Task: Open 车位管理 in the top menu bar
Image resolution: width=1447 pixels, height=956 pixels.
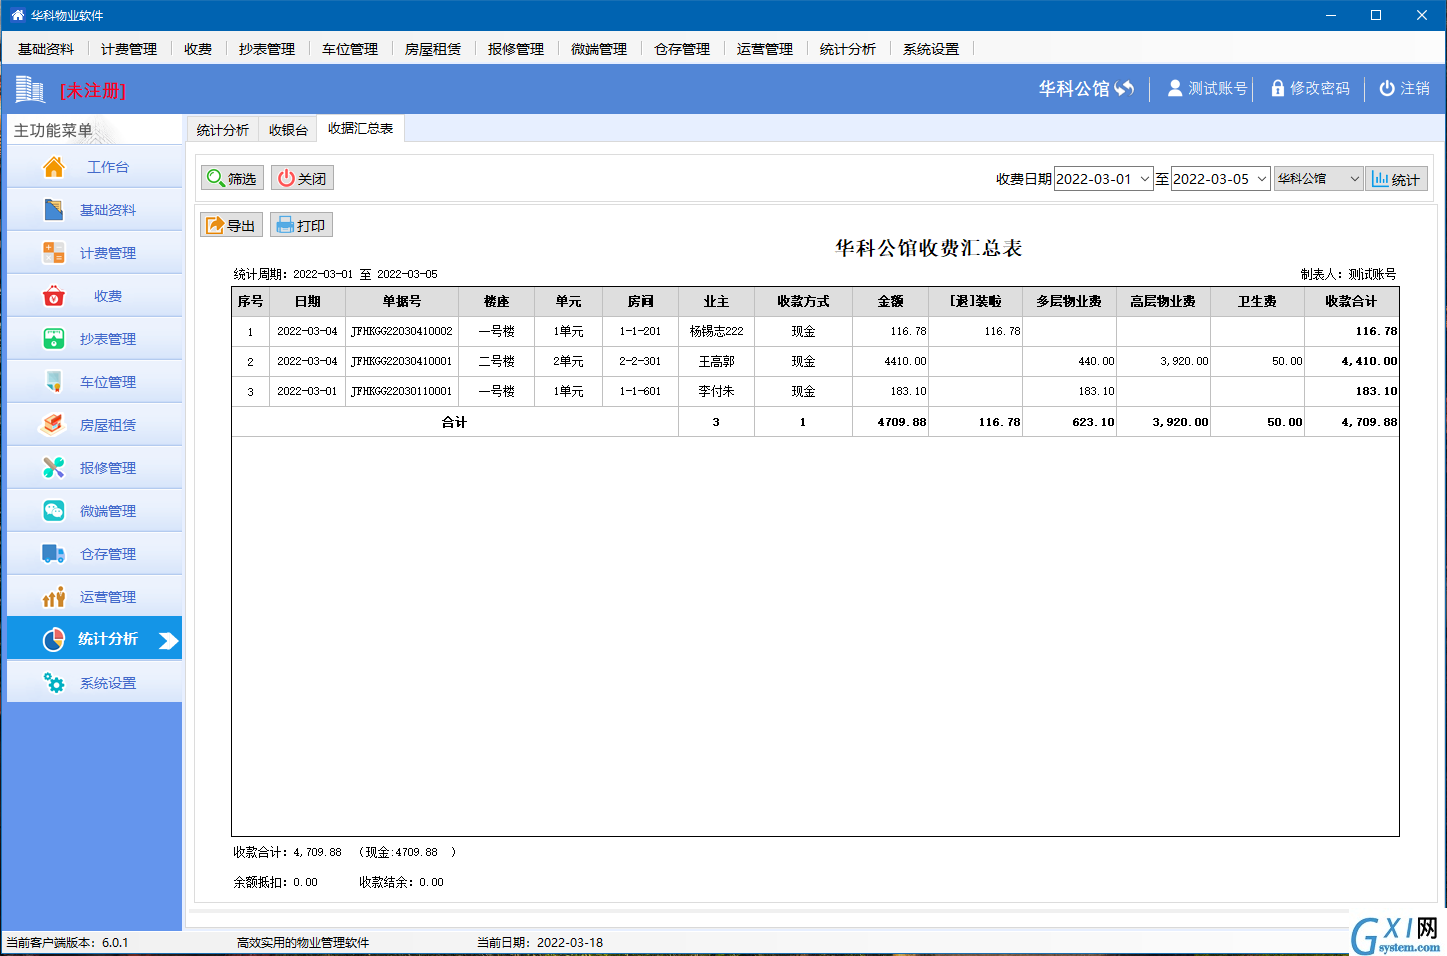Action: 350,49
